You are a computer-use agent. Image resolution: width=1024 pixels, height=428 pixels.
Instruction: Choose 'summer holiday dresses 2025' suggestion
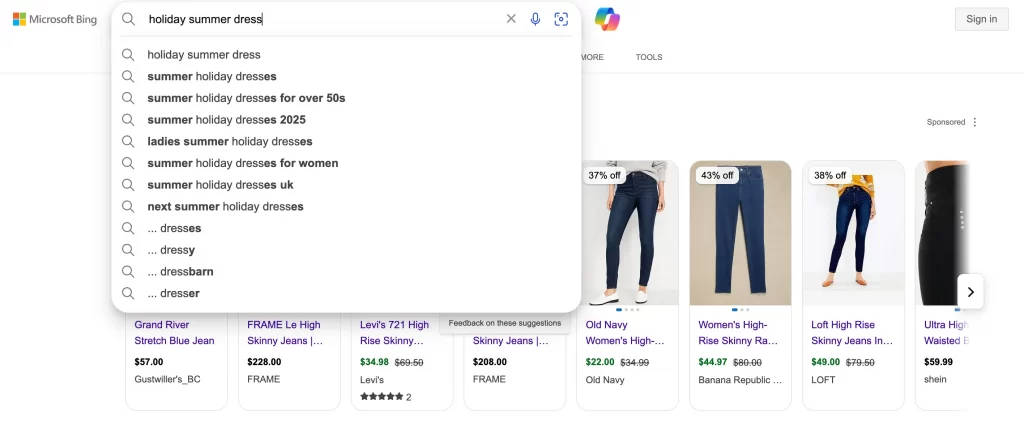[x=346, y=120]
